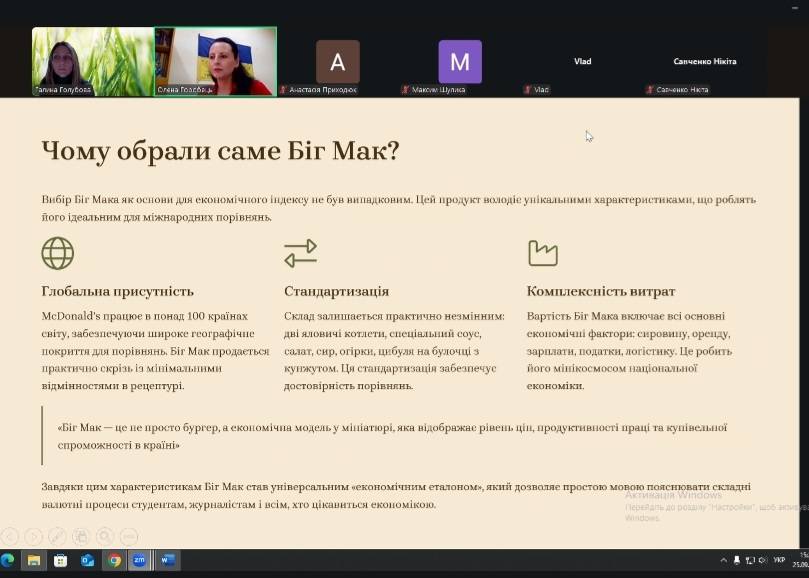Switch the УКР keyboard language indicator
The height and width of the screenshot is (578, 809).
coord(779,560)
